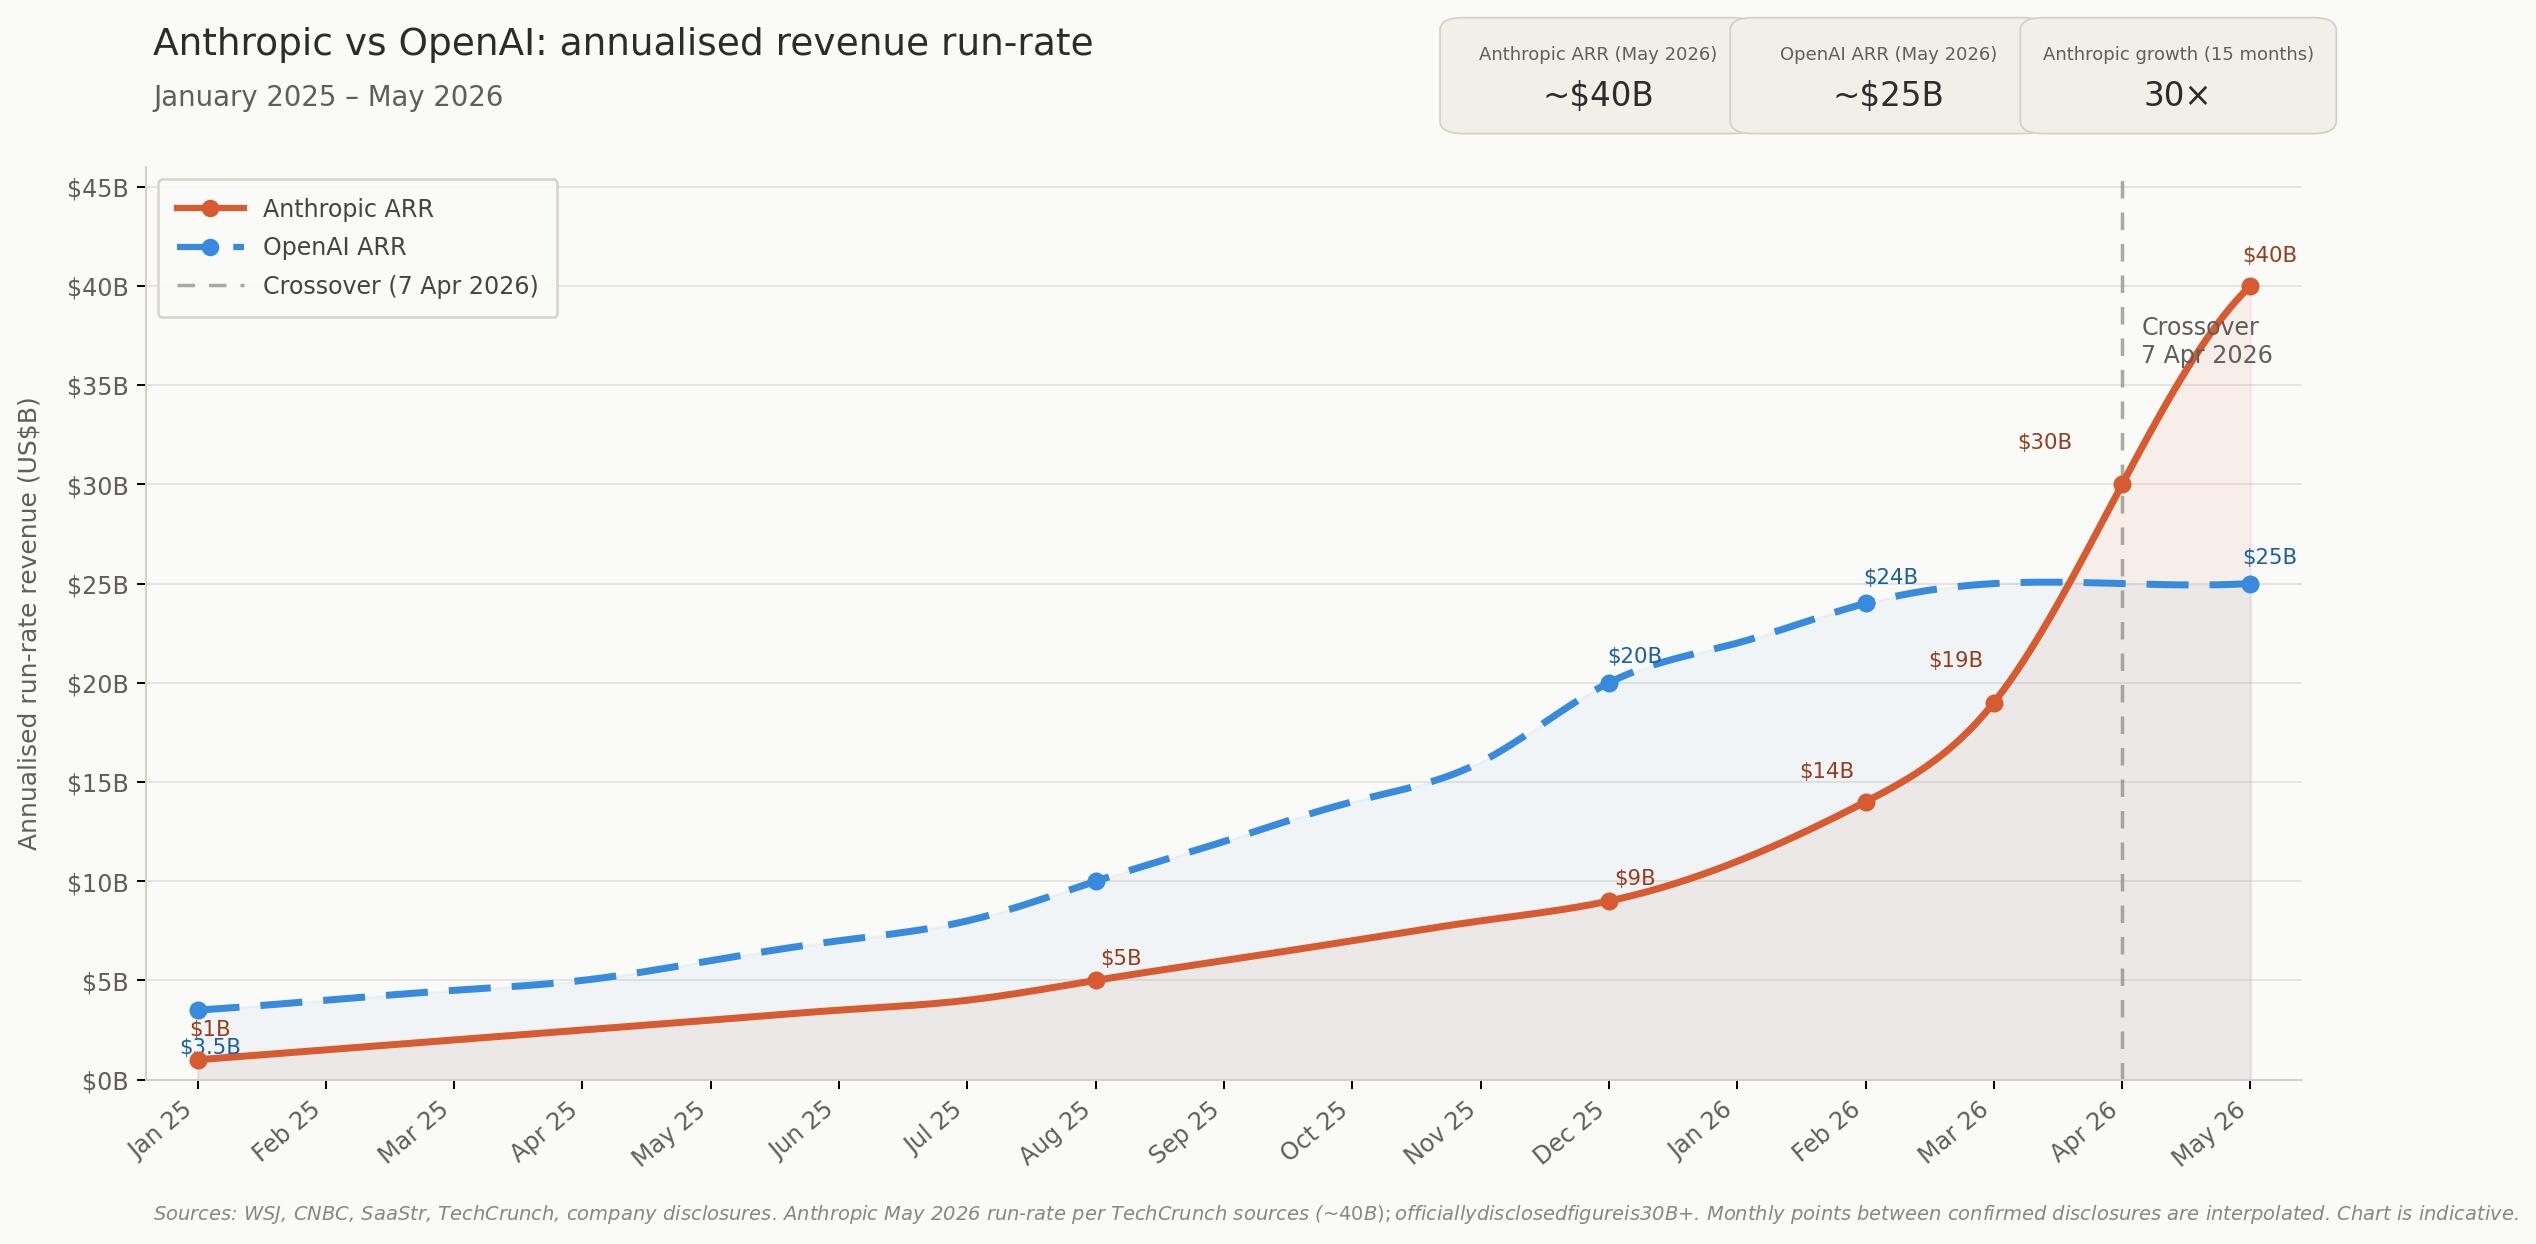
Task: Click the 'Jan 26' x-axis label
Action: (1700, 1130)
